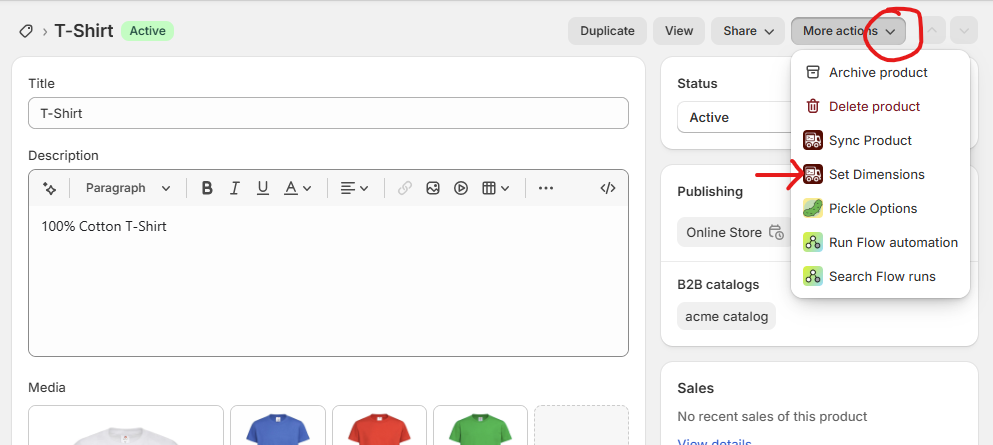Click the Online Store channel chip
This screenshot has height=445, width=993.
[734, 232]
